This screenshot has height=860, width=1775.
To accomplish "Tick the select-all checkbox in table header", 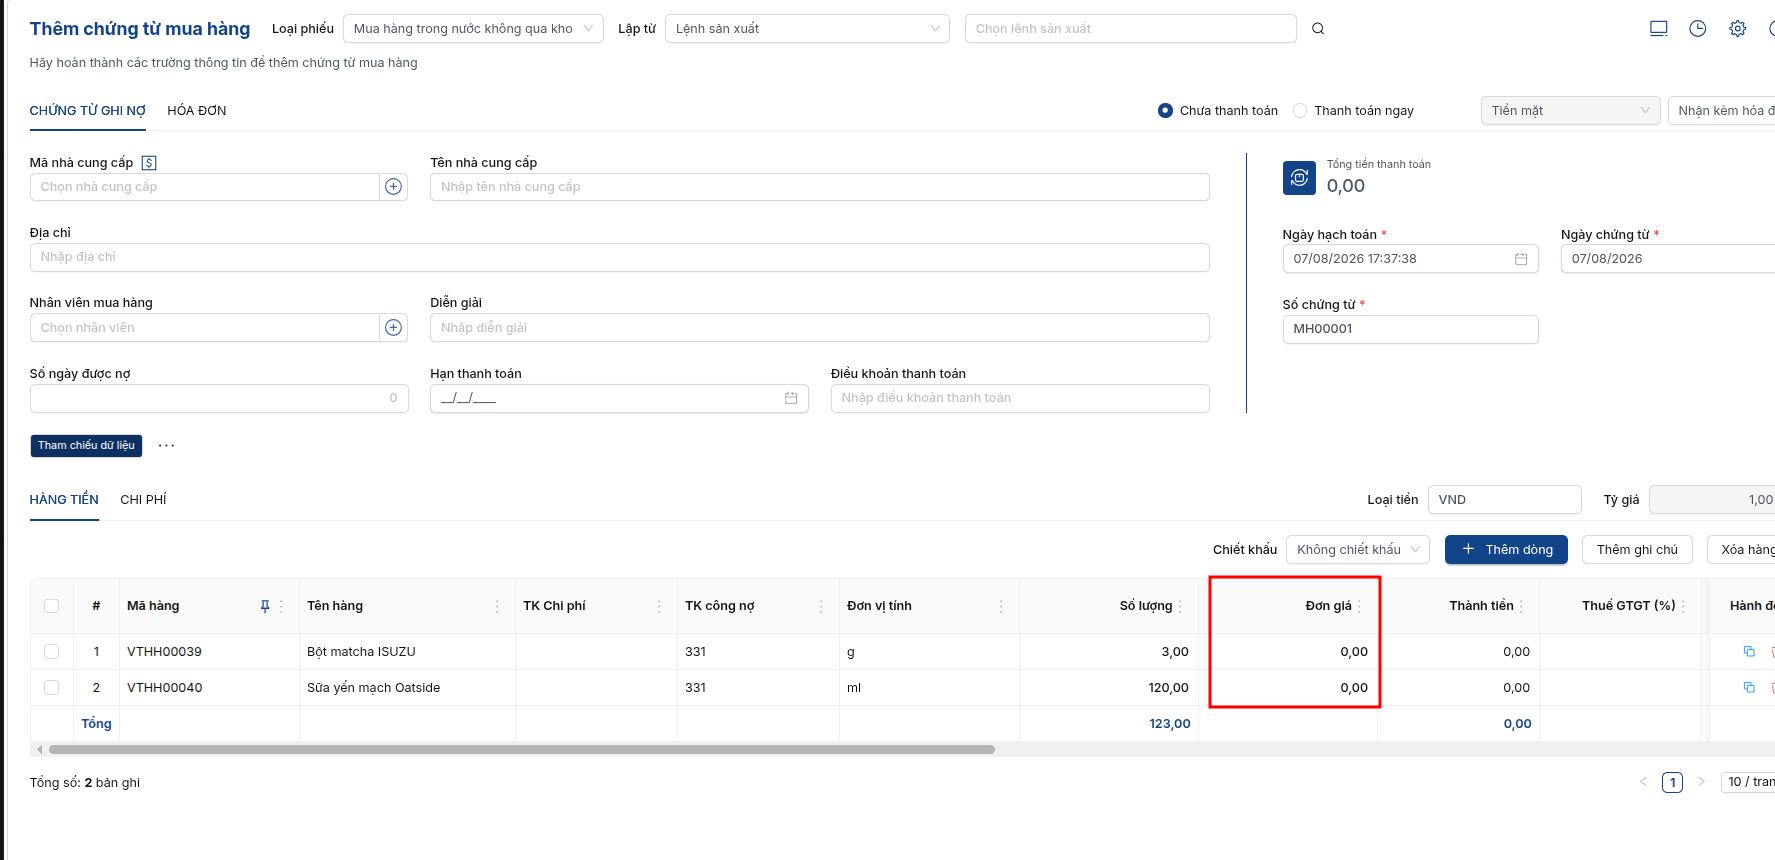I will point(52,606).
